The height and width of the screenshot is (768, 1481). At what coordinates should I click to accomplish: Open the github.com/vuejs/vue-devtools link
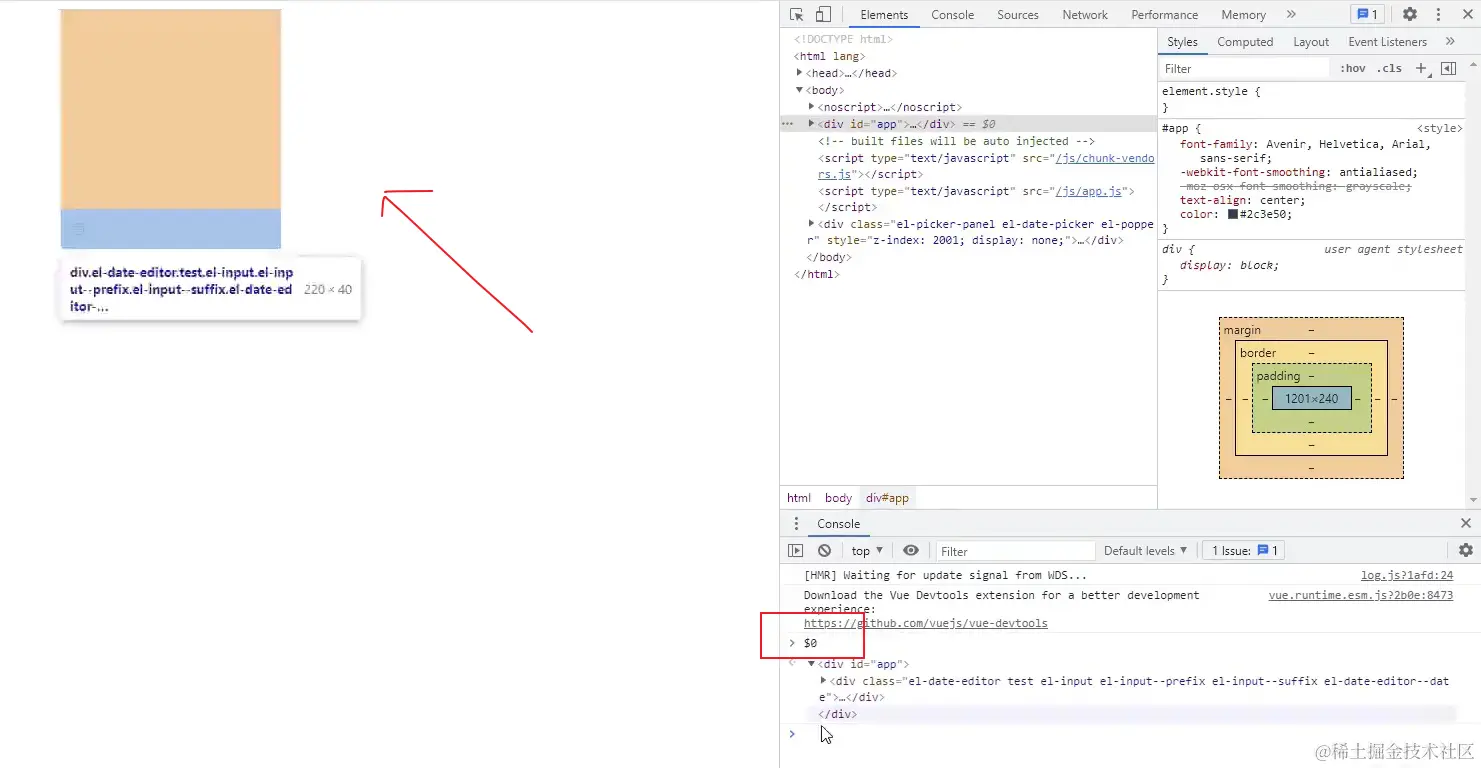click(926, 624)
